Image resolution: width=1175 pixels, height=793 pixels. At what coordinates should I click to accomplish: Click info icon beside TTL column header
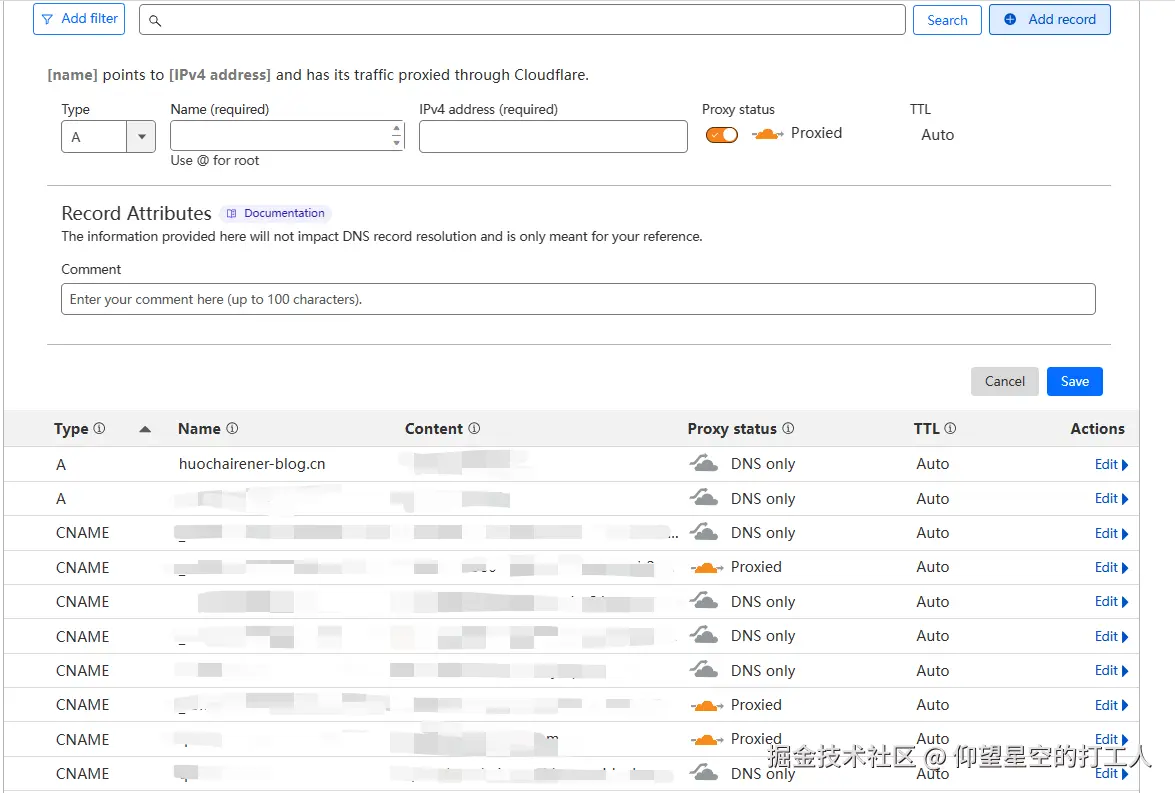point(950,428)
